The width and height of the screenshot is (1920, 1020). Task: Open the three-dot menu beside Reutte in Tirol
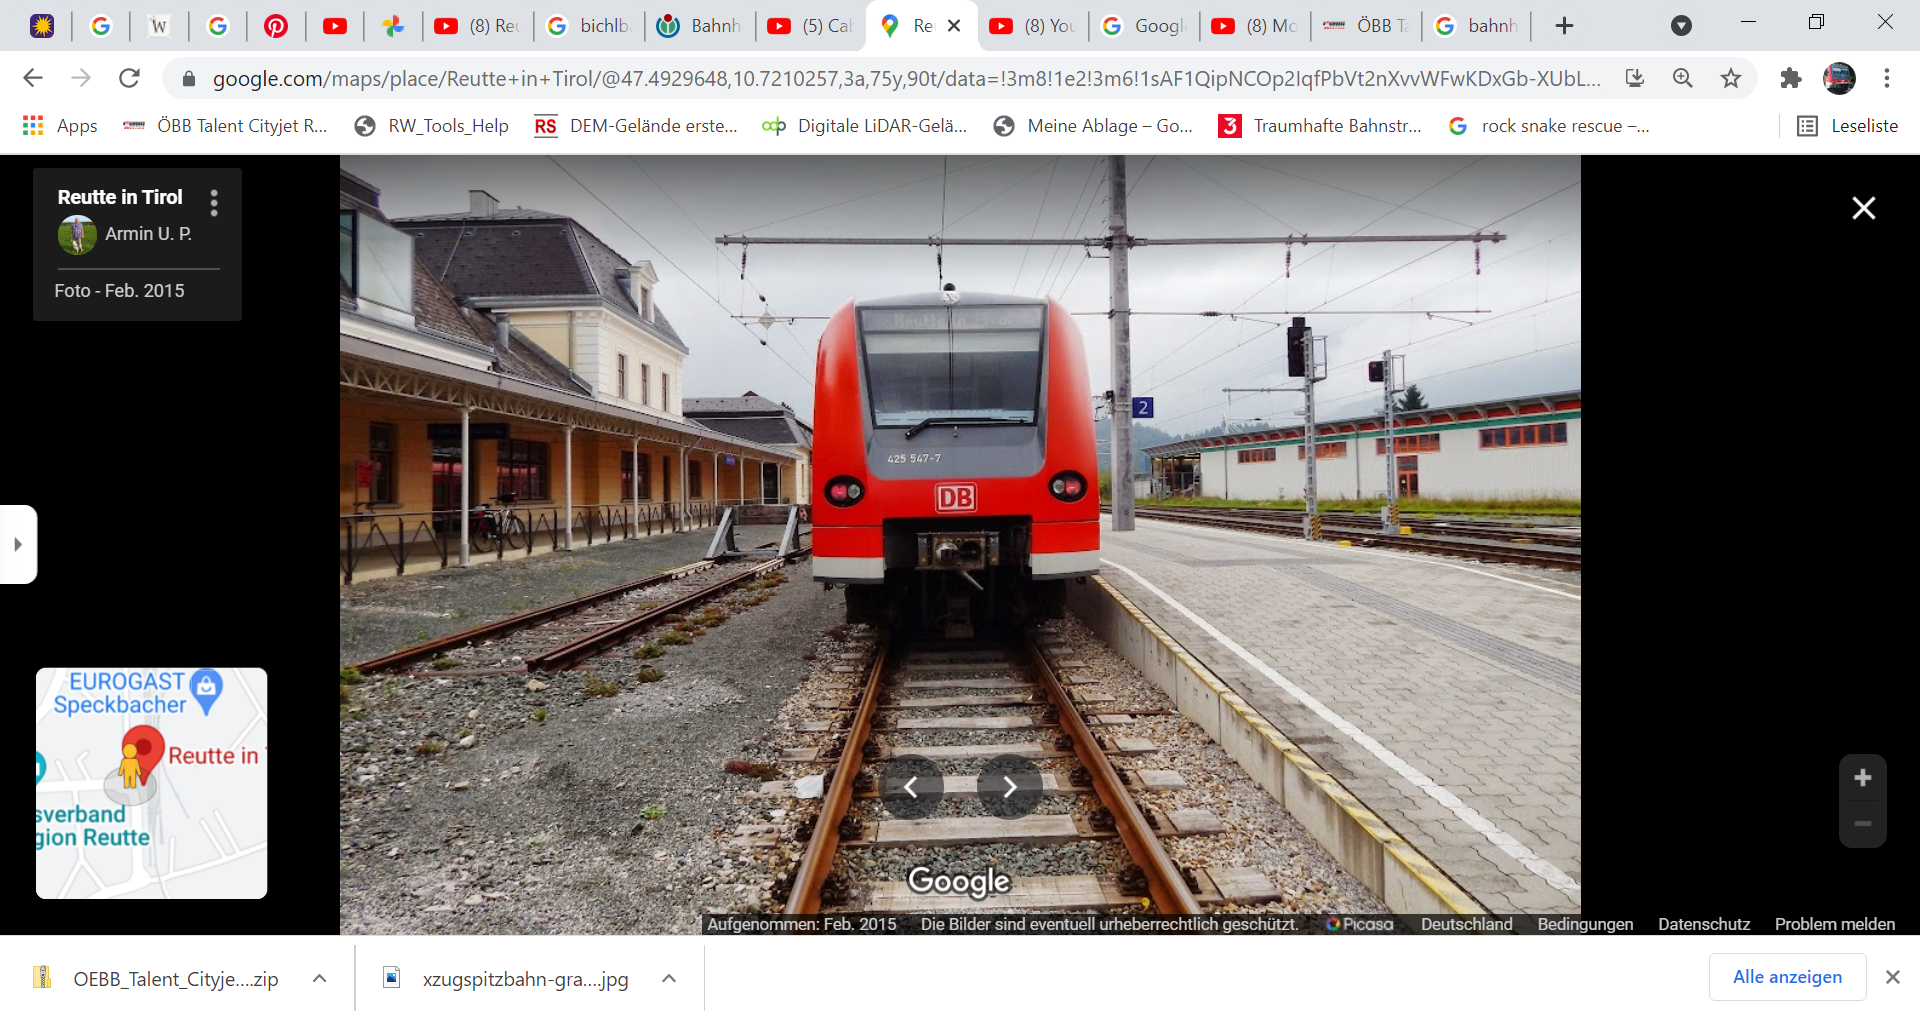213,203
